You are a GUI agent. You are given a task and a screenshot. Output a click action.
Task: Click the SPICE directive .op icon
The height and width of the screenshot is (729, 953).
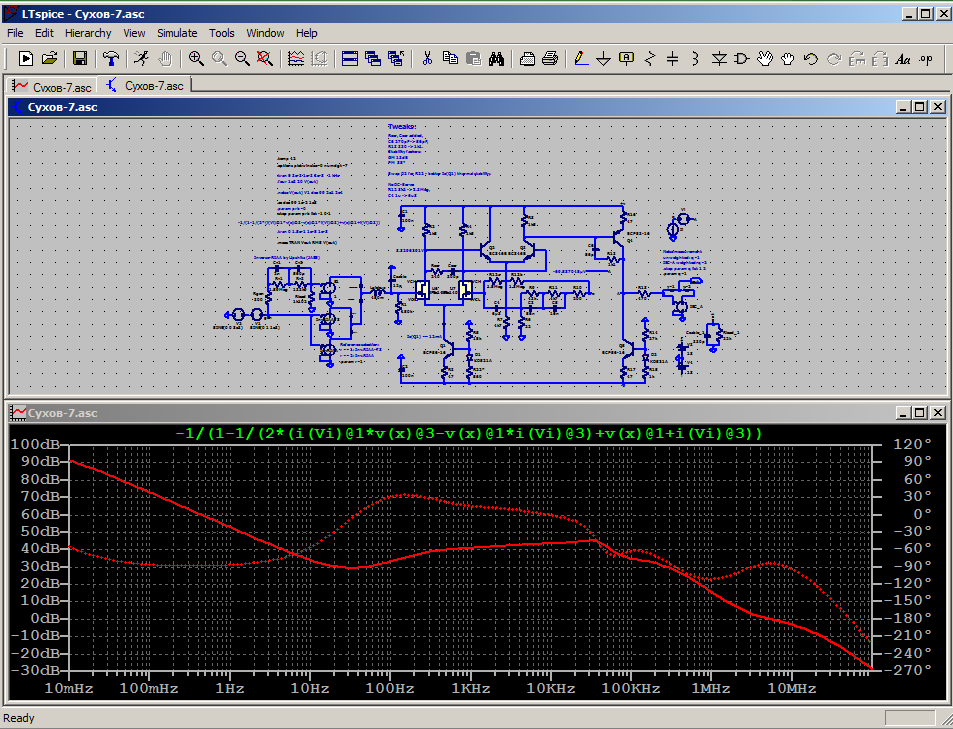pyautogui.click(x=926, y=59)
